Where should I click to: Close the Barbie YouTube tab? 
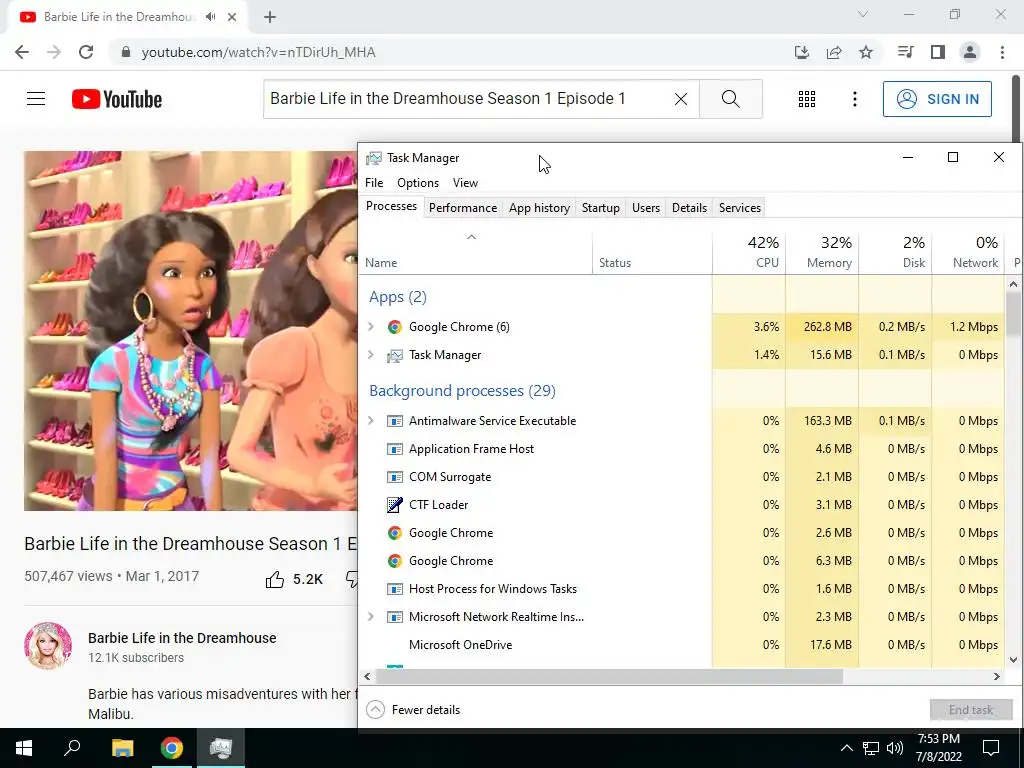pyautogui.click(x=232, y=17)
